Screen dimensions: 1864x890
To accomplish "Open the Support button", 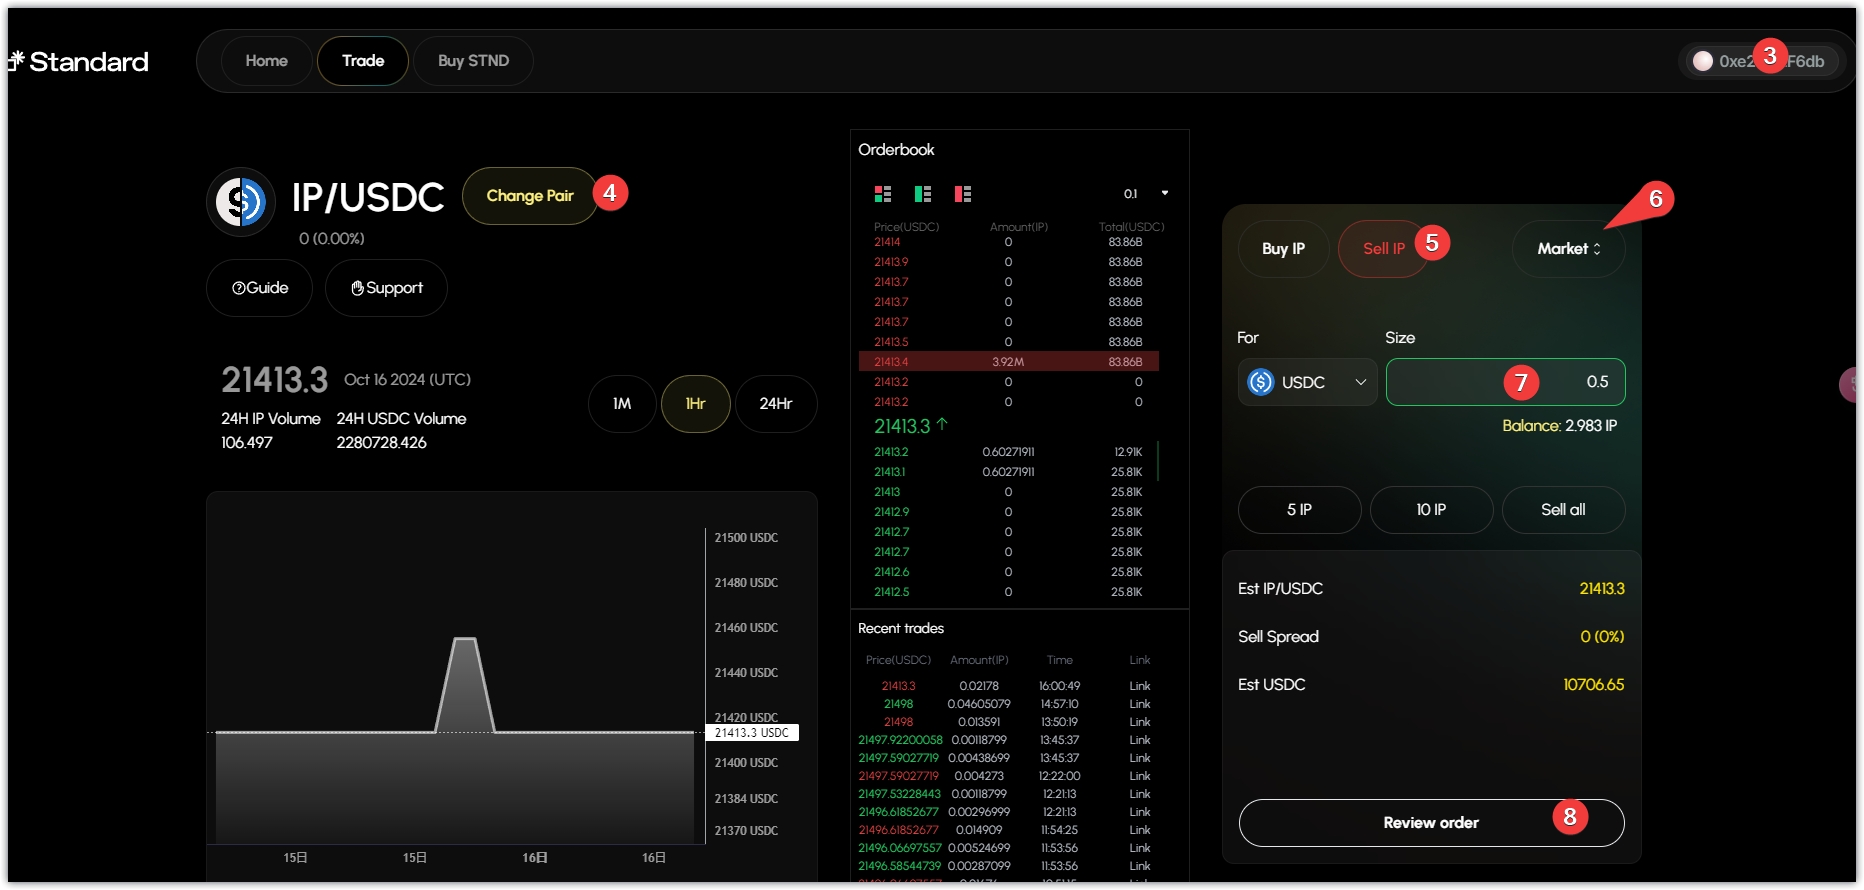I will coord(386,288).
